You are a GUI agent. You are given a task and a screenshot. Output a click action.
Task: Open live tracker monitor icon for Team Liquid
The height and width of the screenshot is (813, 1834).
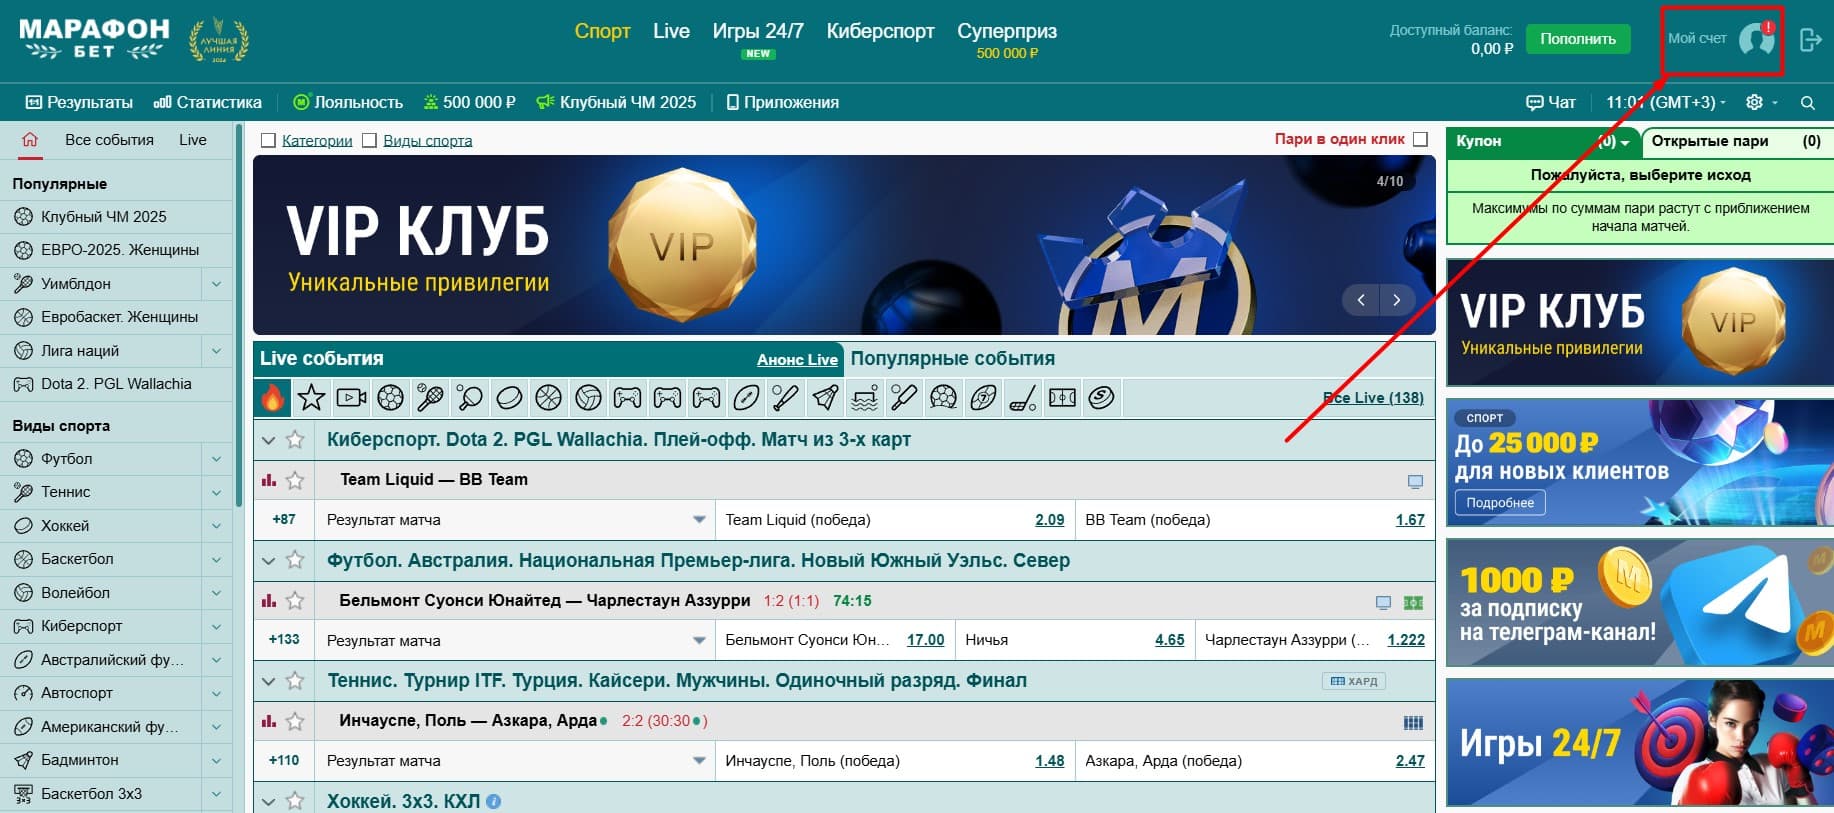click(x=1415, y=481)
